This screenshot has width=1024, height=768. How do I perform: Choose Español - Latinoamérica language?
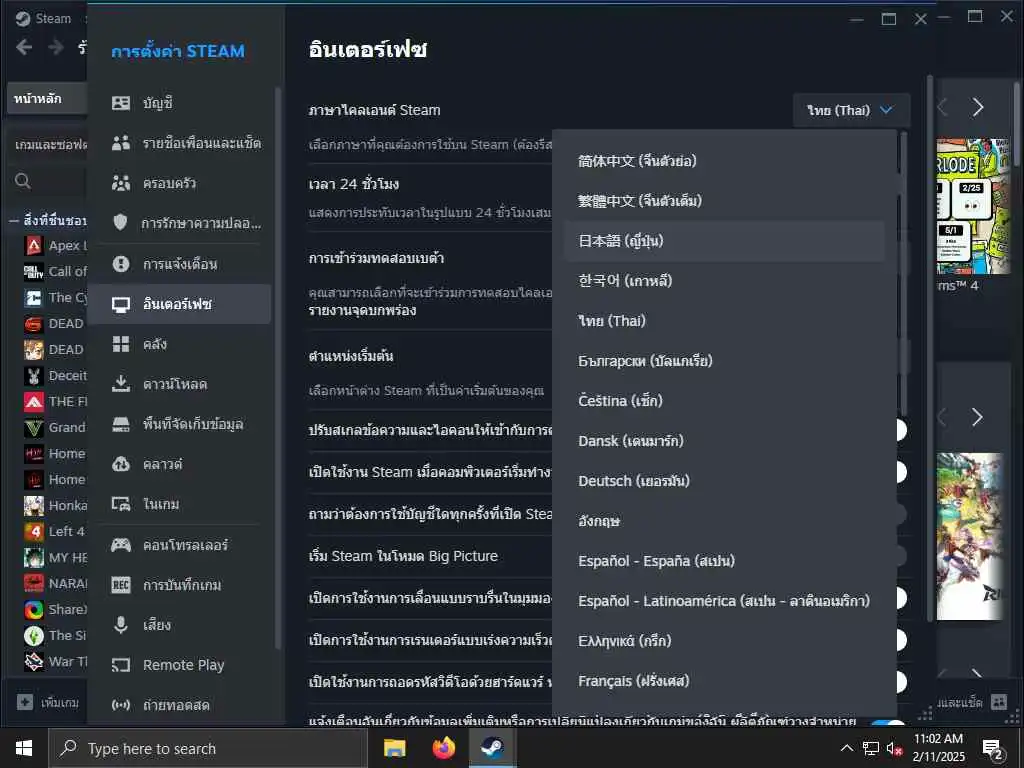pos(724,601)
